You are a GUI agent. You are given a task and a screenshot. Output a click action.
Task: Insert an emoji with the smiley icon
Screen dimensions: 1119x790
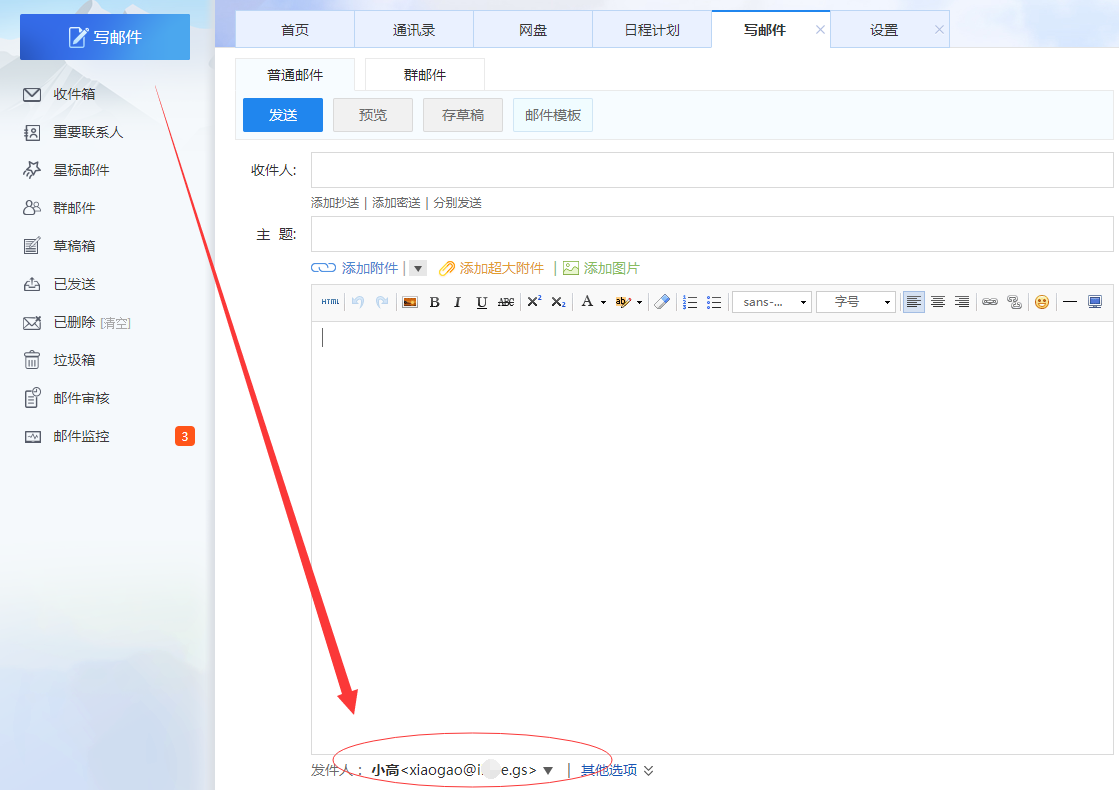[1040, 302]
